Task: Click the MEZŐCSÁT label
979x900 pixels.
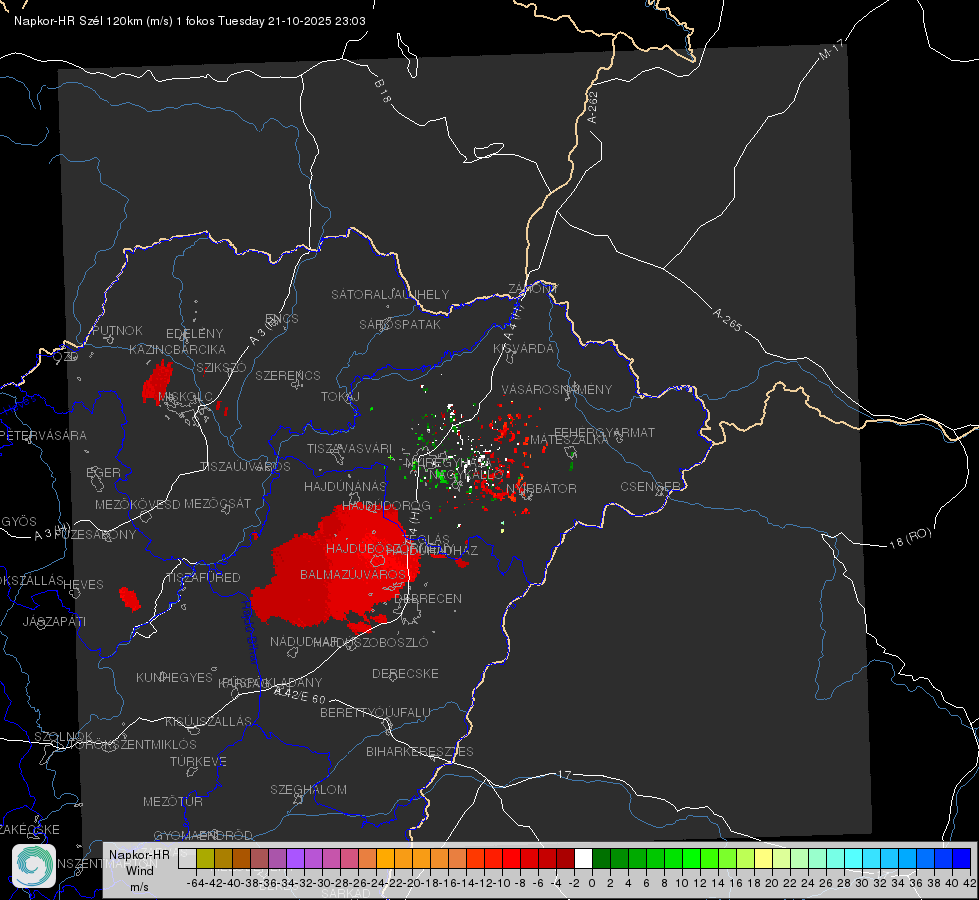Action: tap(217, 503)
